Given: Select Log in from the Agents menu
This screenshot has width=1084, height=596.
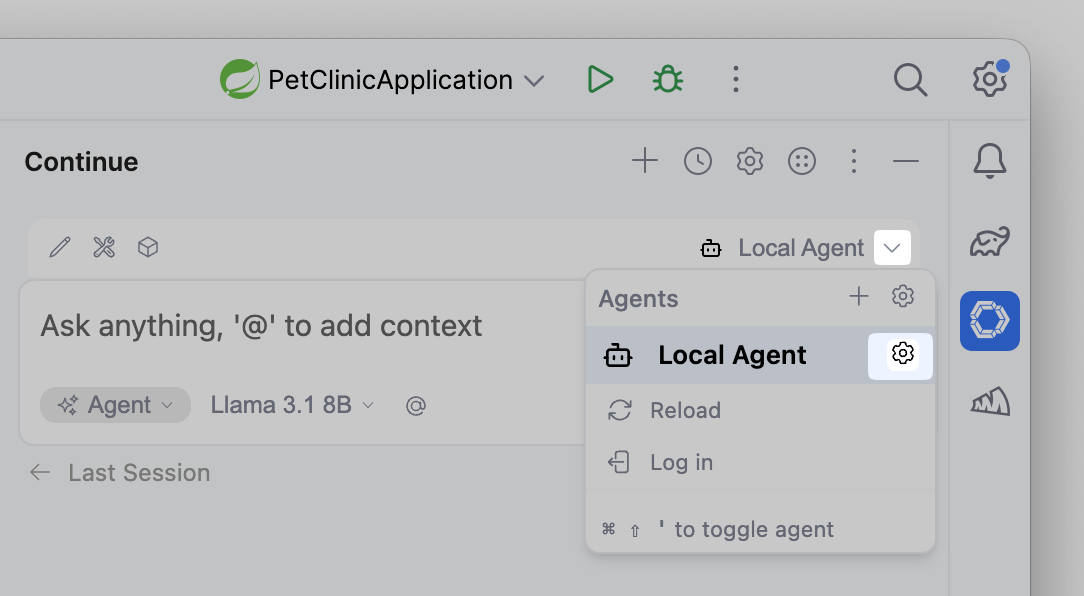Looking at the screenshot, I should pyautogui.click(x=681, y=462).
